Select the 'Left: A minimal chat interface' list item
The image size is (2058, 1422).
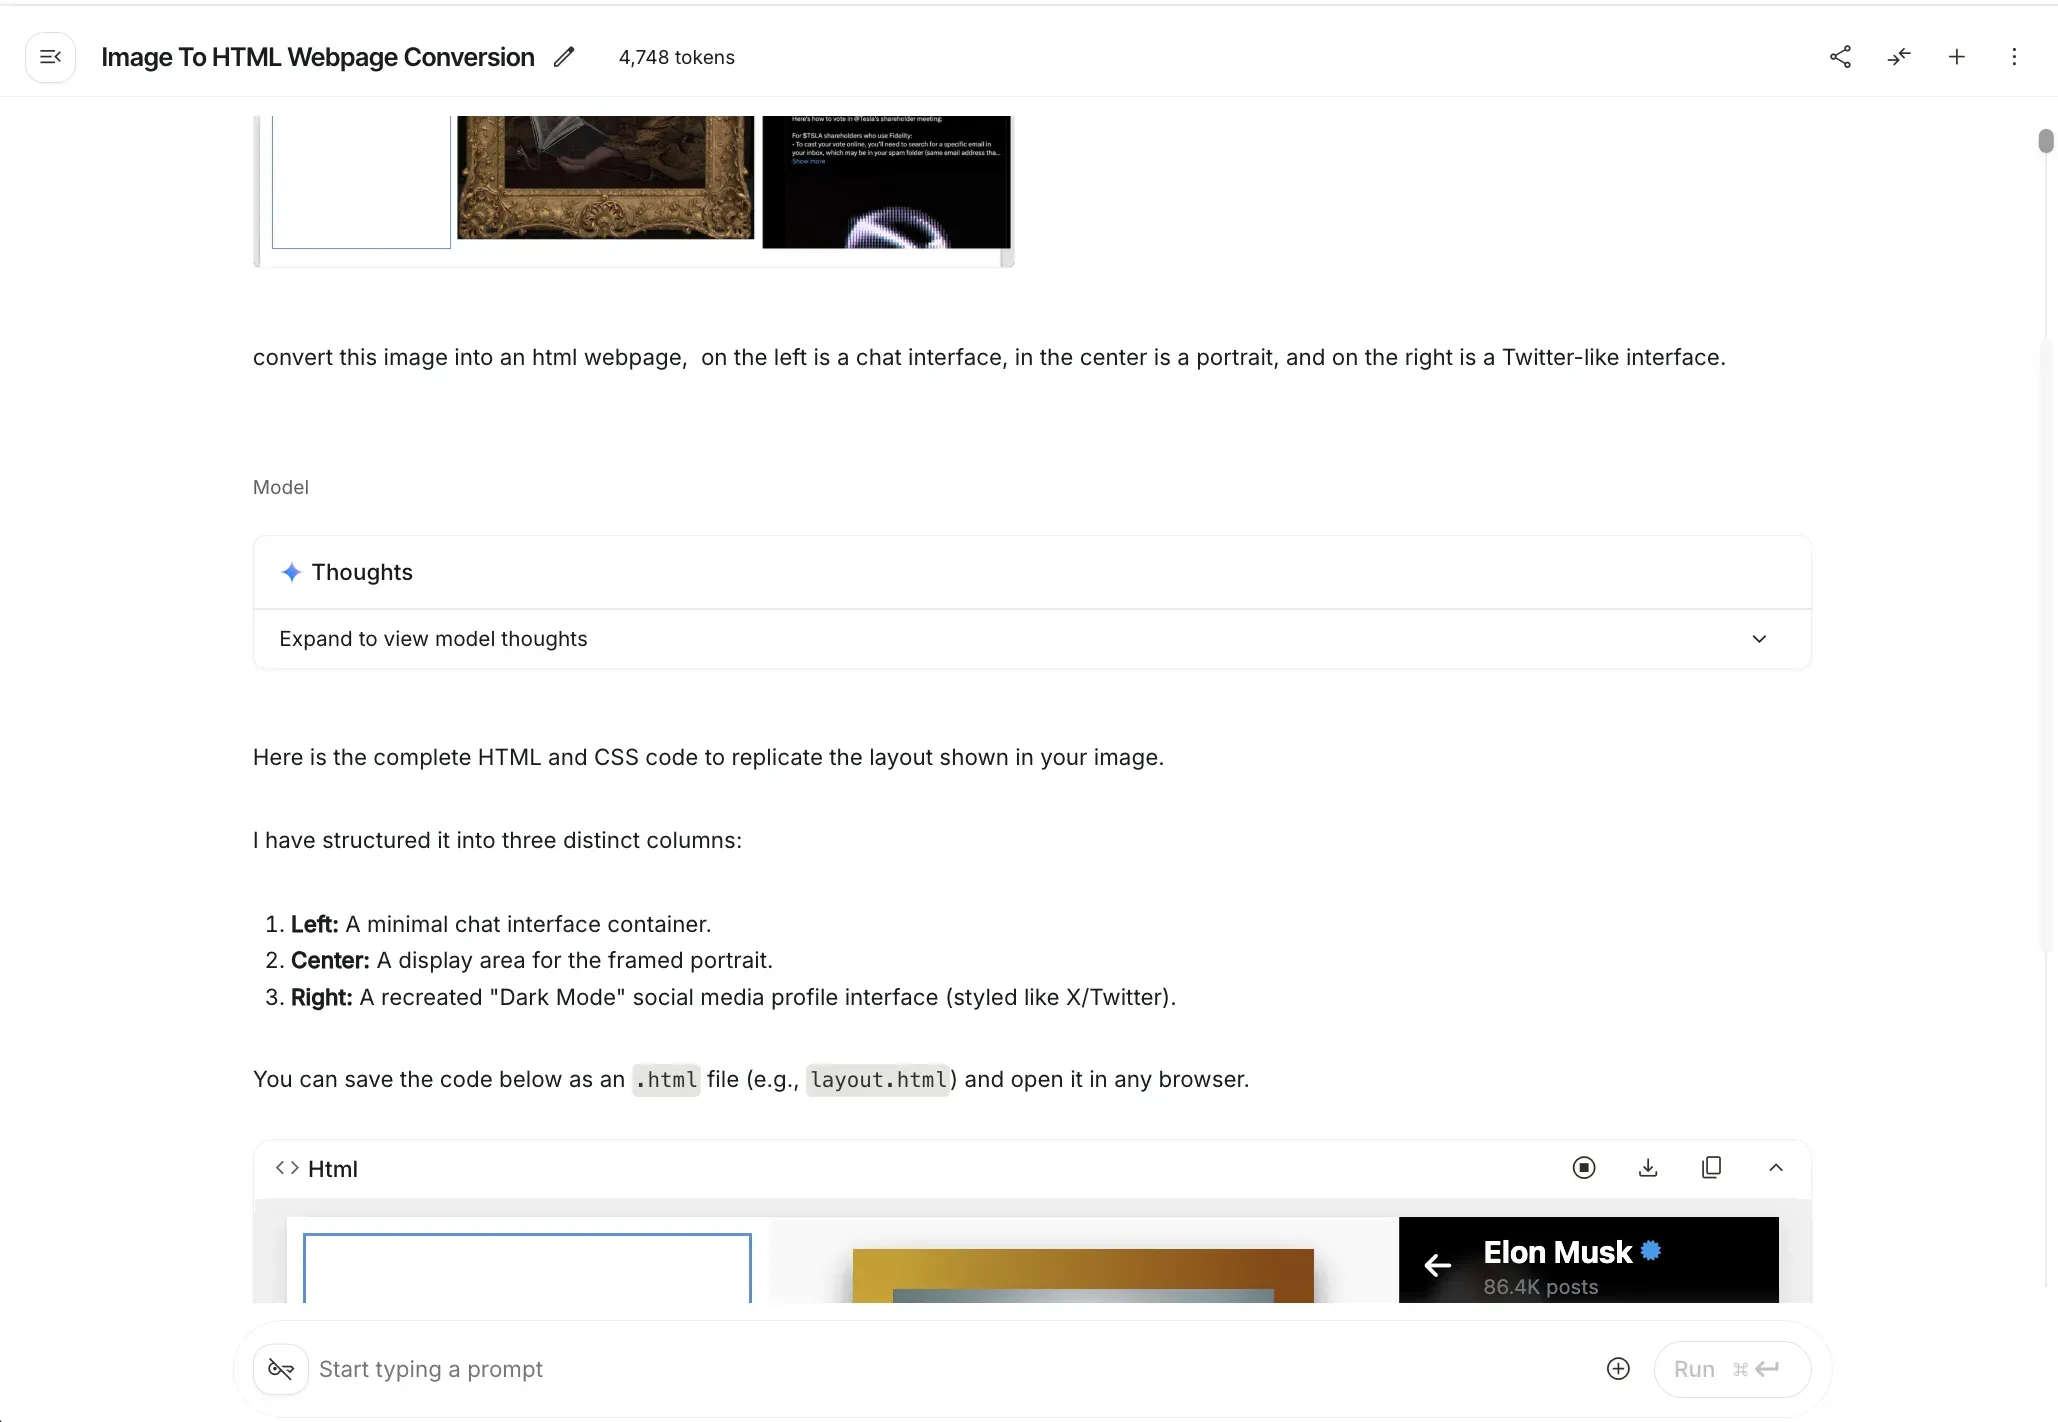(501, 924)
